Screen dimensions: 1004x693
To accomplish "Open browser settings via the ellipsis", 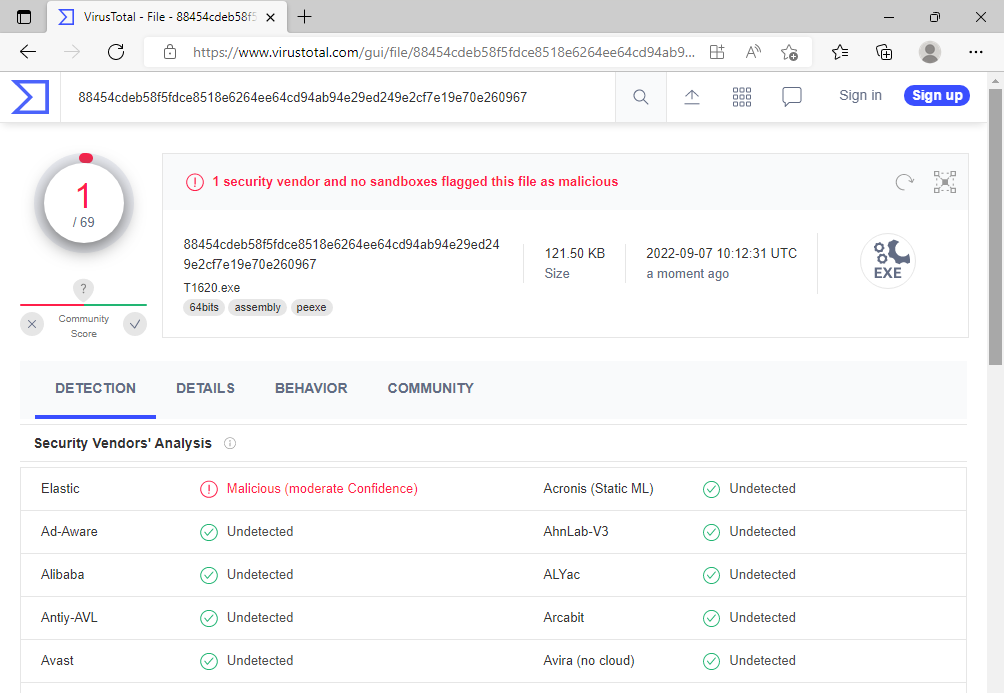I will pyautogui.click(x=975, y=51).
